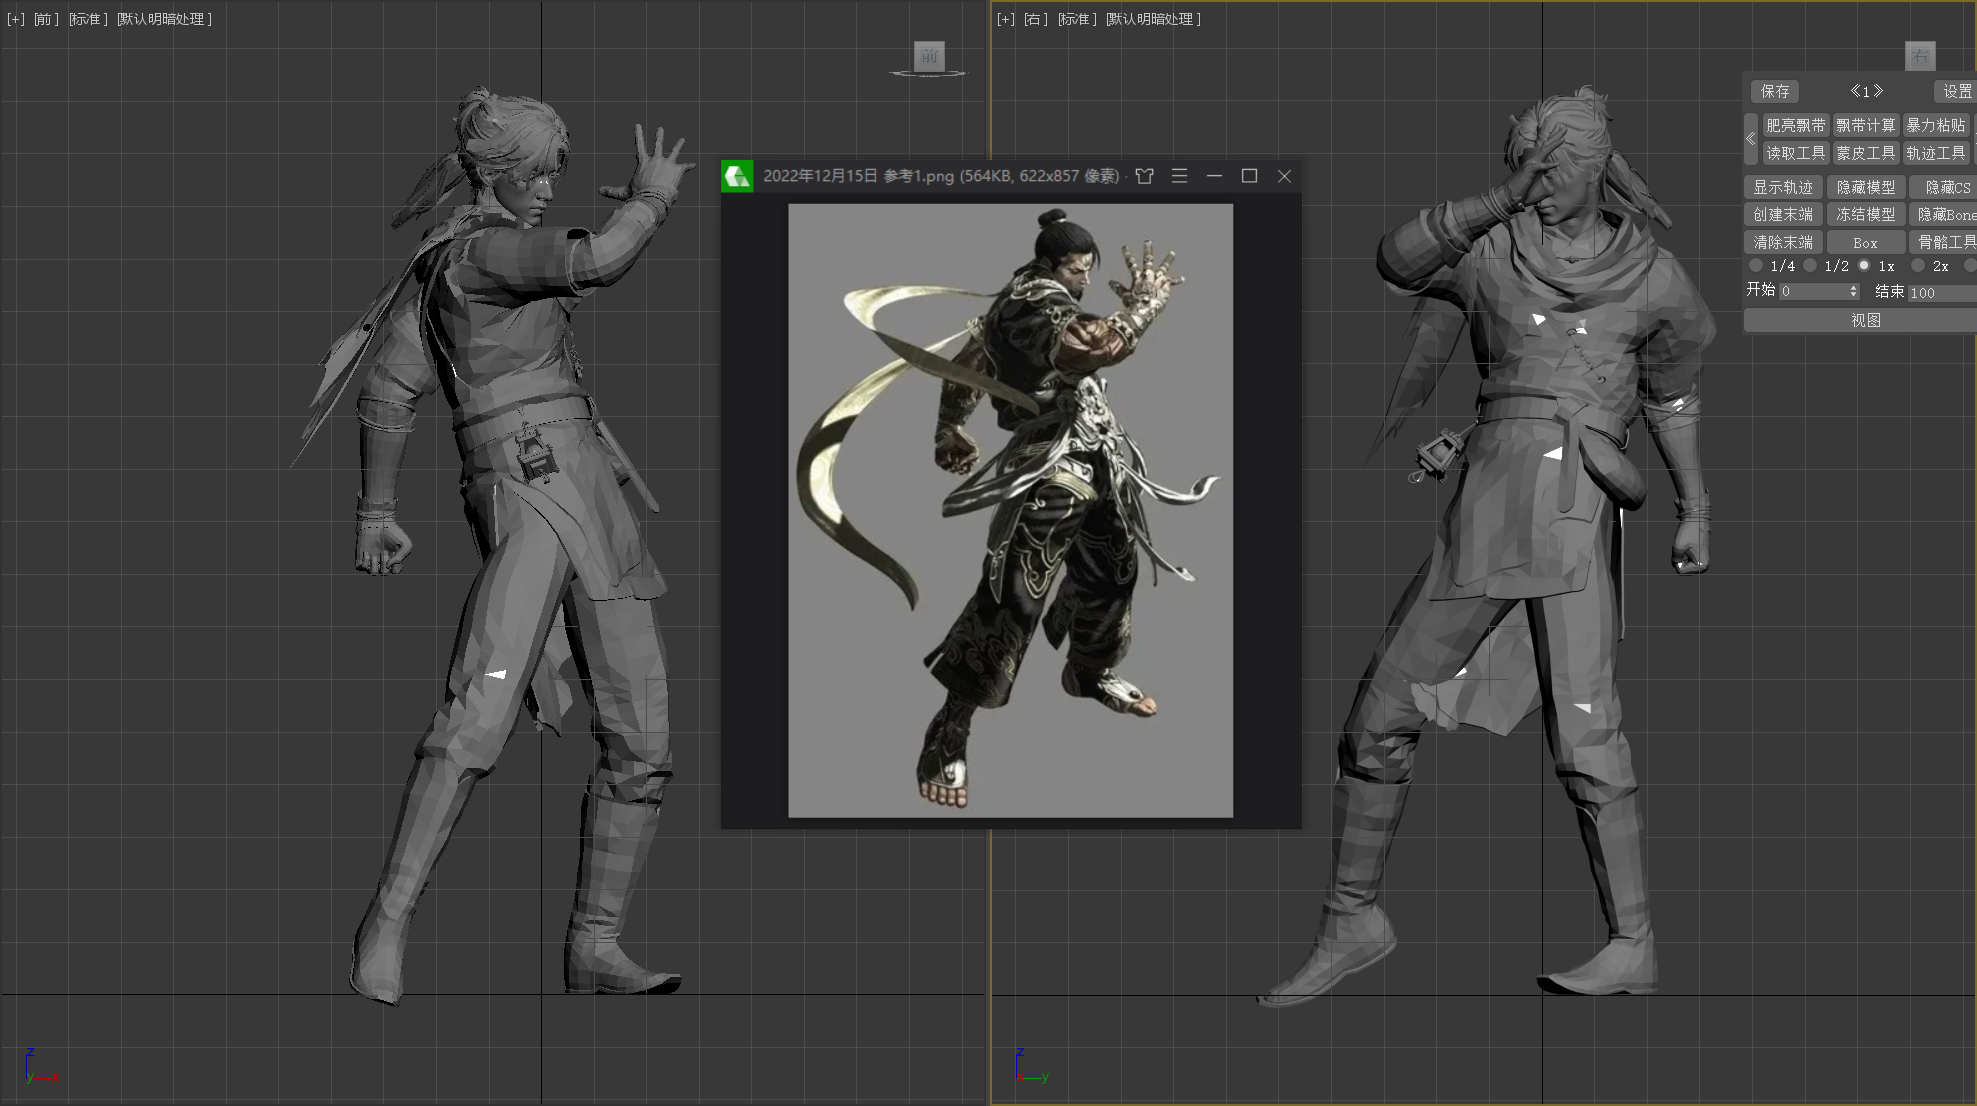Image resolution: width=1977 pixels, height=1106 pixels.
Task: Switch to the 读取工具 tool tab
Action: pos(1796,153)
